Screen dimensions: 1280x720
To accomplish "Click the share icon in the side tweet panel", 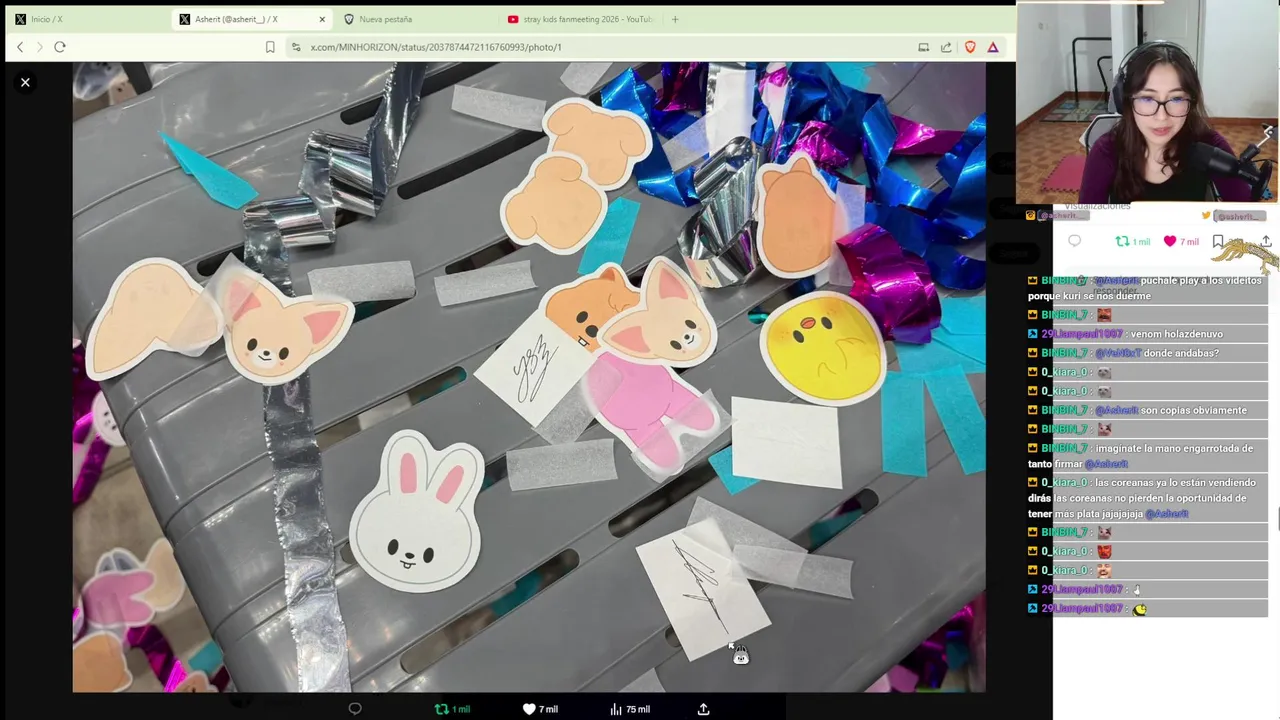I will pos(1266,241).
